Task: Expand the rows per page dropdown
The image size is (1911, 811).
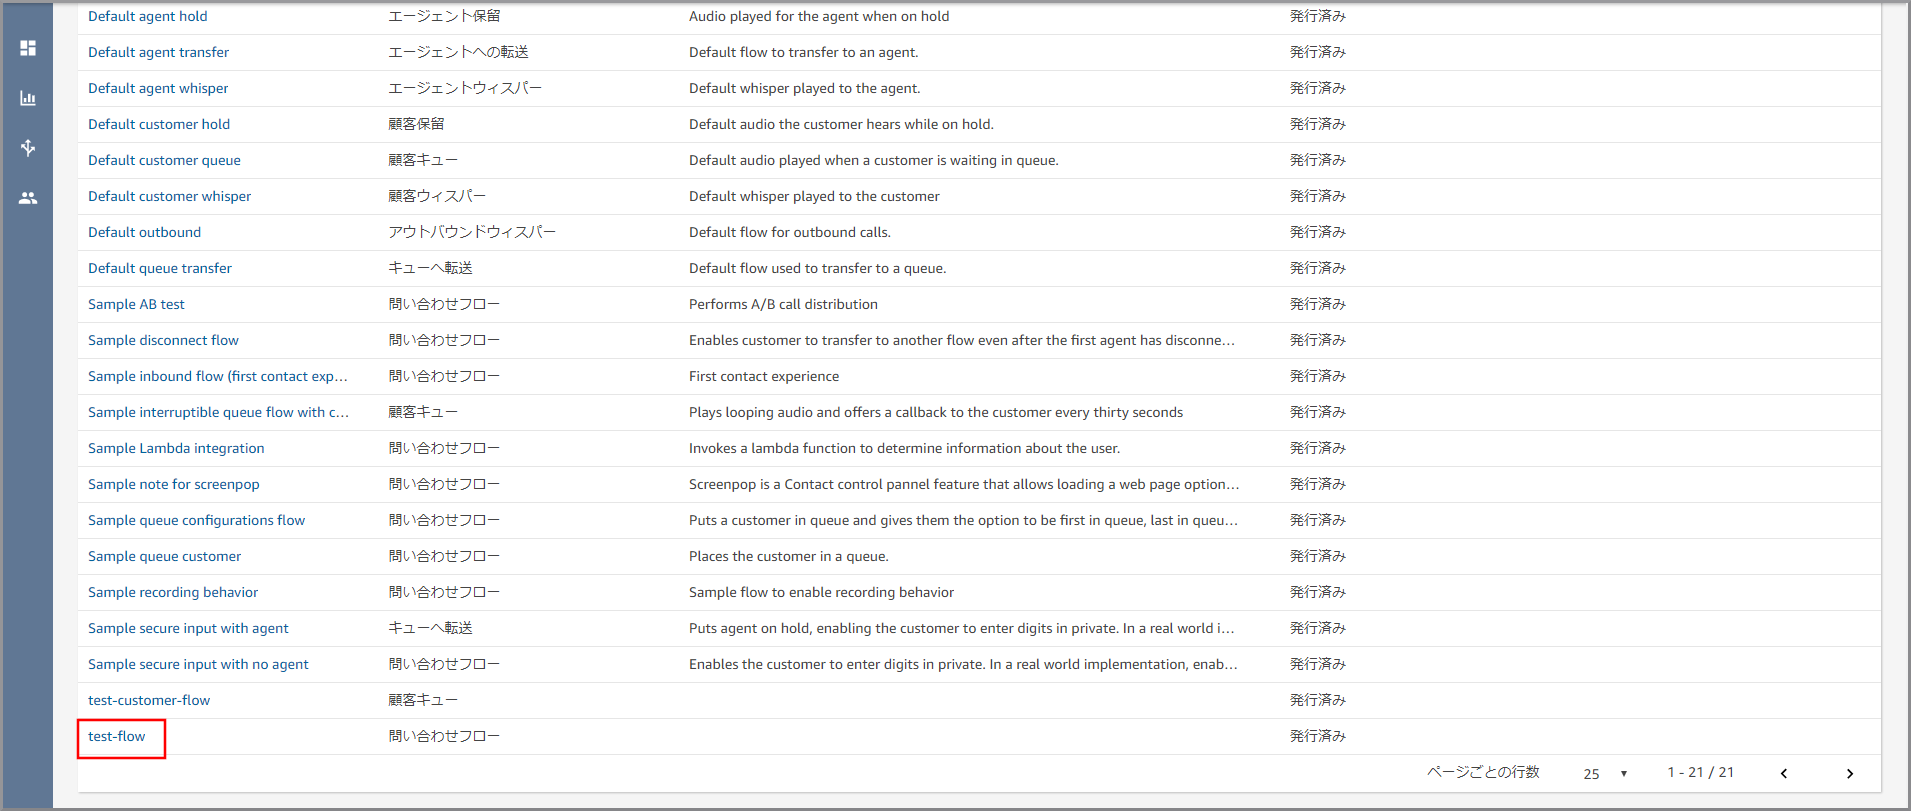Action: 1605,773
